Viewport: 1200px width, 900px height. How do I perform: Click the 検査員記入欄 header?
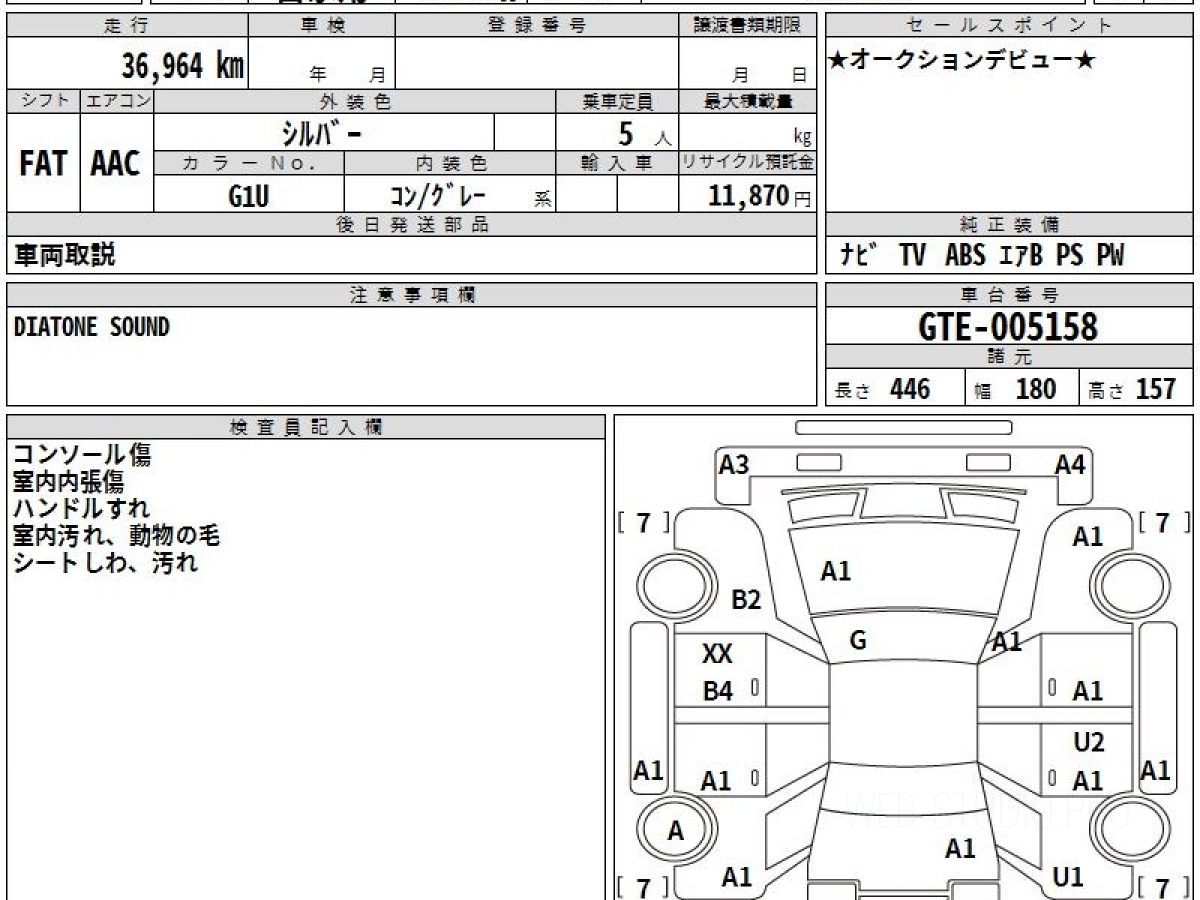pos(305,426)
